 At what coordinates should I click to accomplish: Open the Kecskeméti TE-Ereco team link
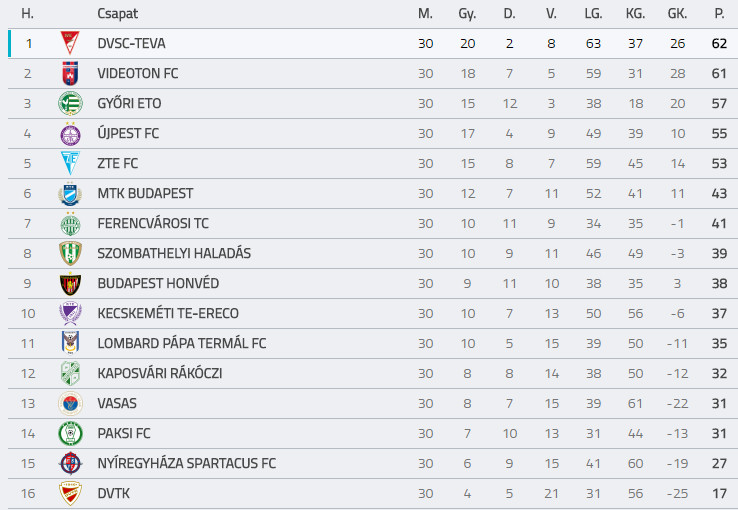[168, 314]
